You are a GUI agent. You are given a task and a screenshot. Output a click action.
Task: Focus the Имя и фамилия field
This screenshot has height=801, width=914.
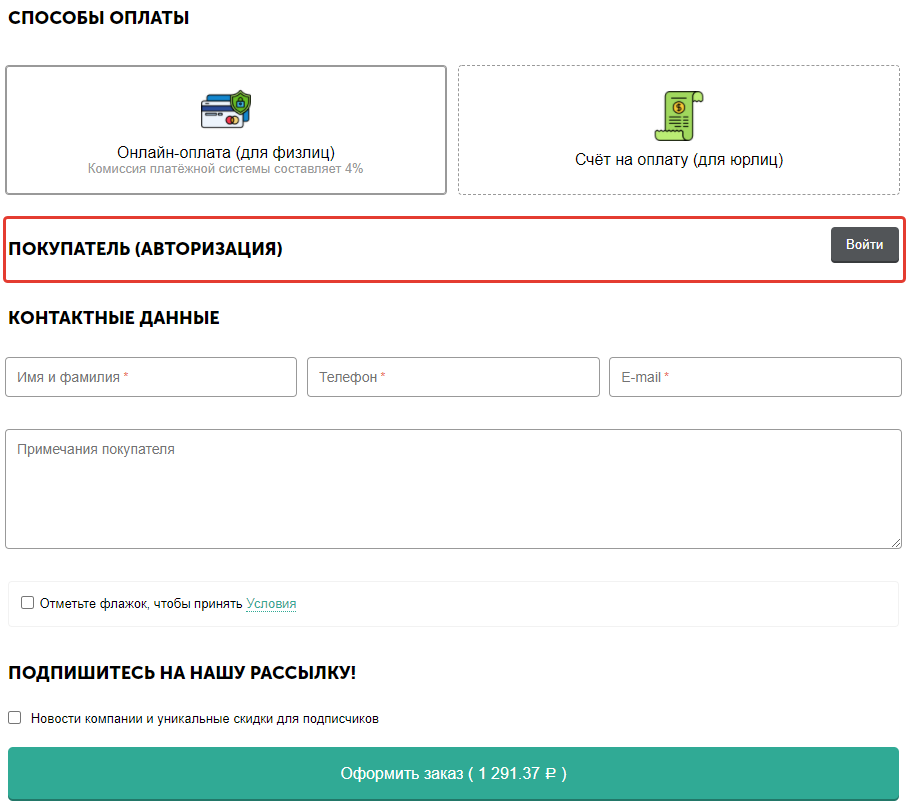point(151,377)
